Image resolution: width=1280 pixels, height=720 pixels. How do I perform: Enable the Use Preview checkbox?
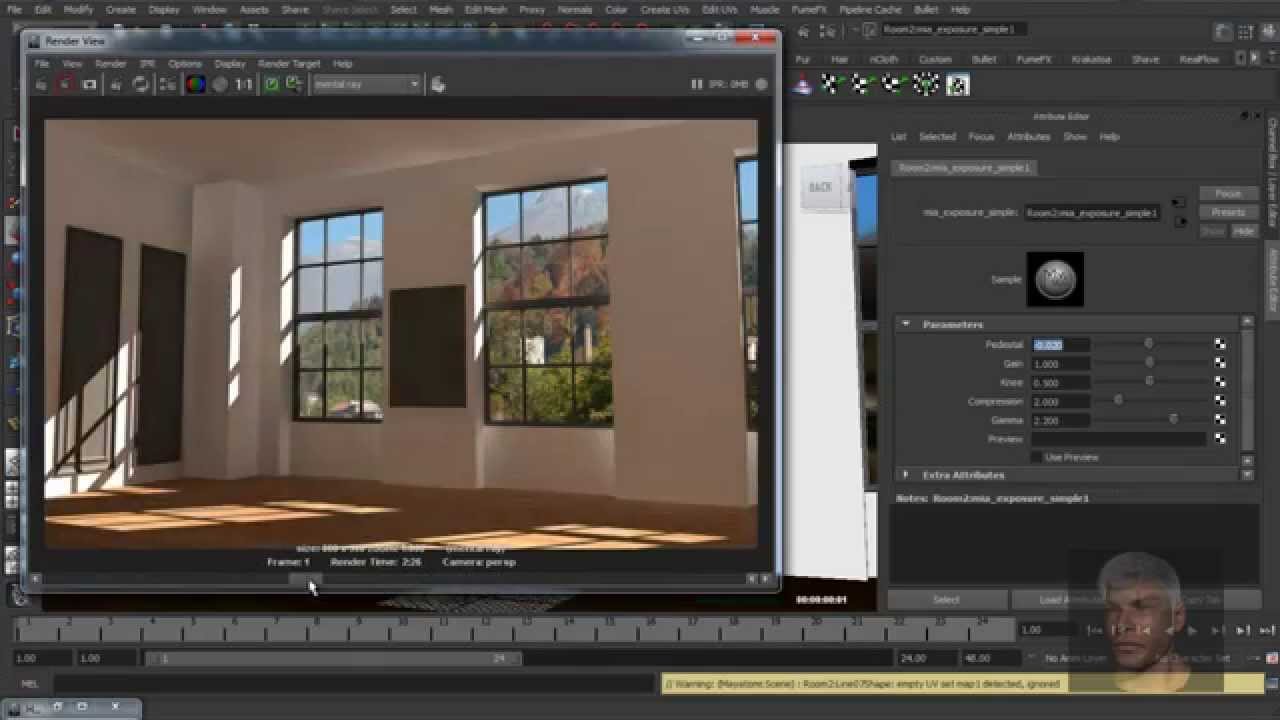[1036, 457]
